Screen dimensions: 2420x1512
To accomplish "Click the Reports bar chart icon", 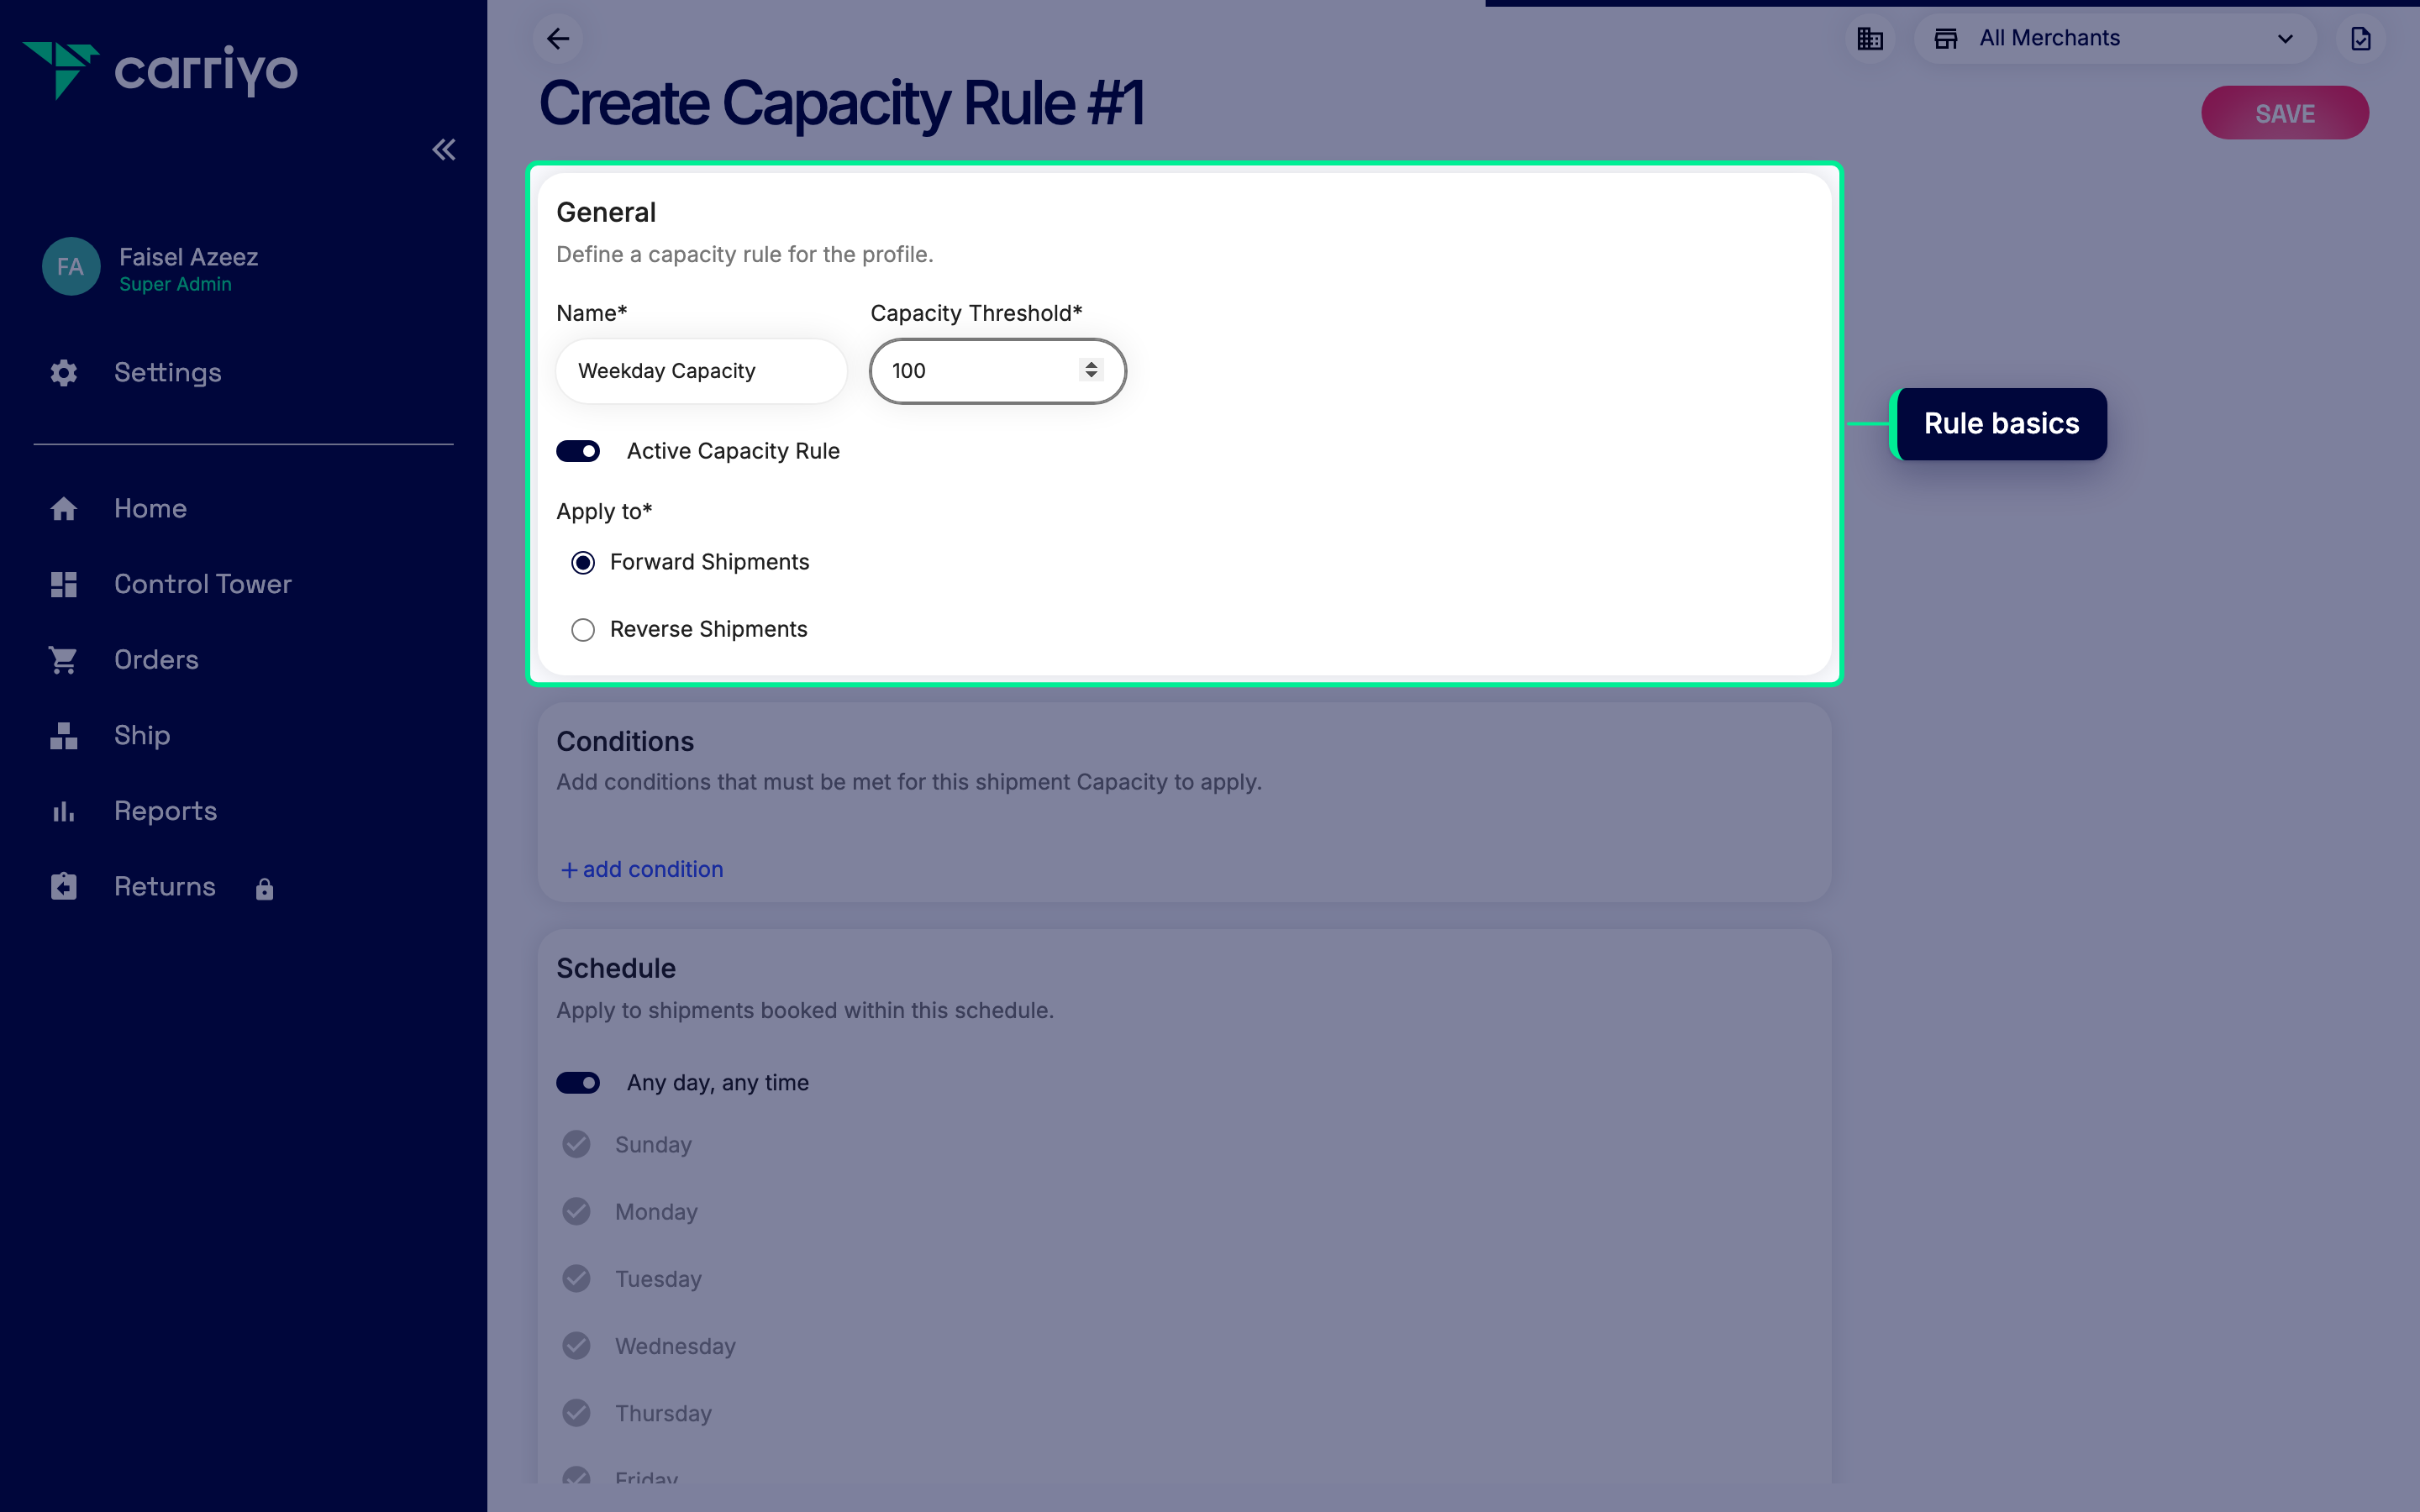I will (64, 811).
